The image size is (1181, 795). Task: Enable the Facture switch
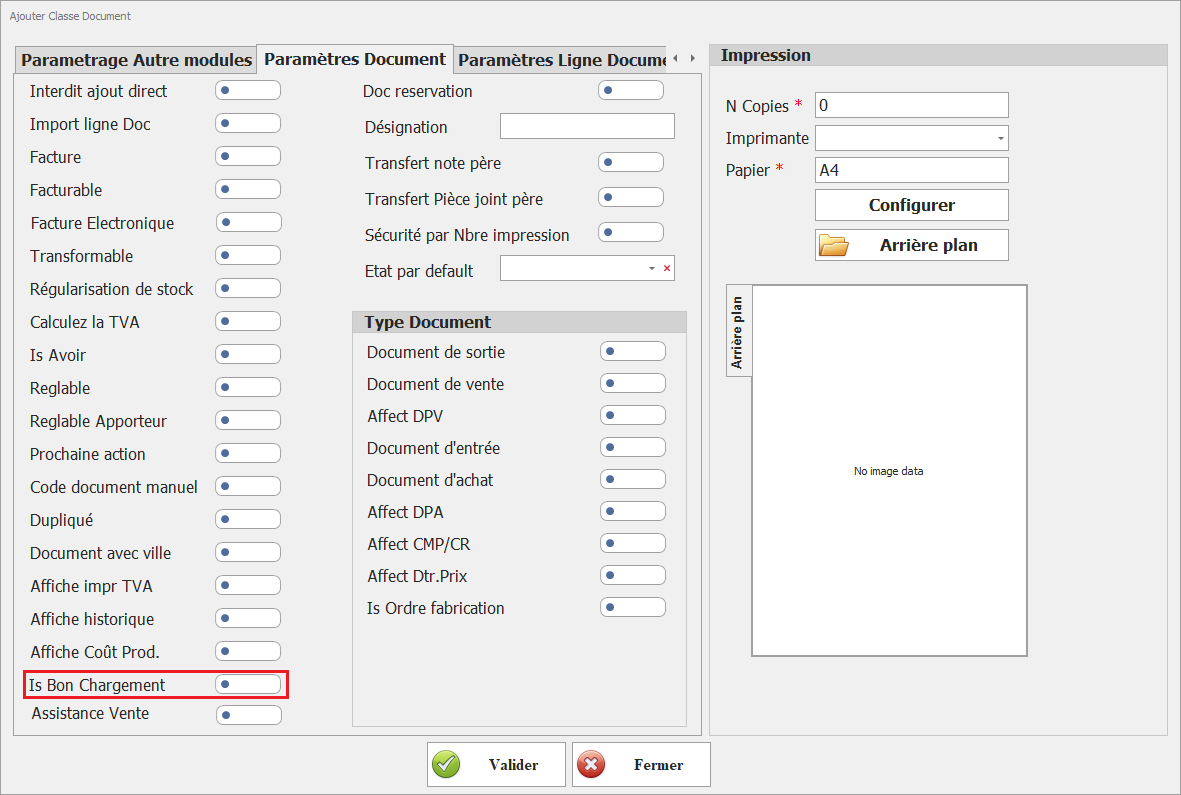[248, 157]
